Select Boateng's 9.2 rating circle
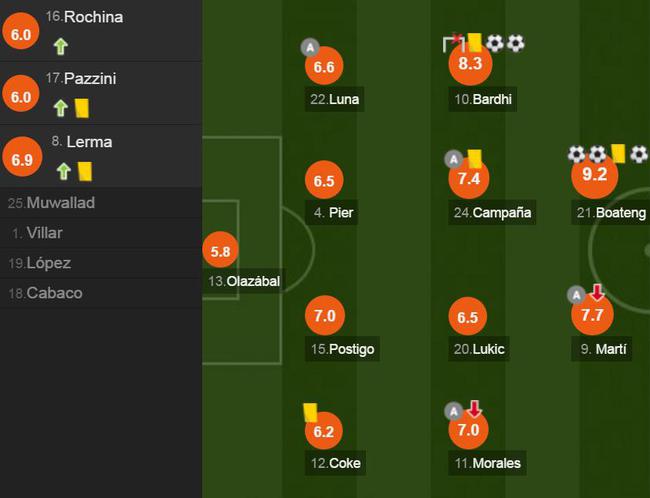 (595, 175)
